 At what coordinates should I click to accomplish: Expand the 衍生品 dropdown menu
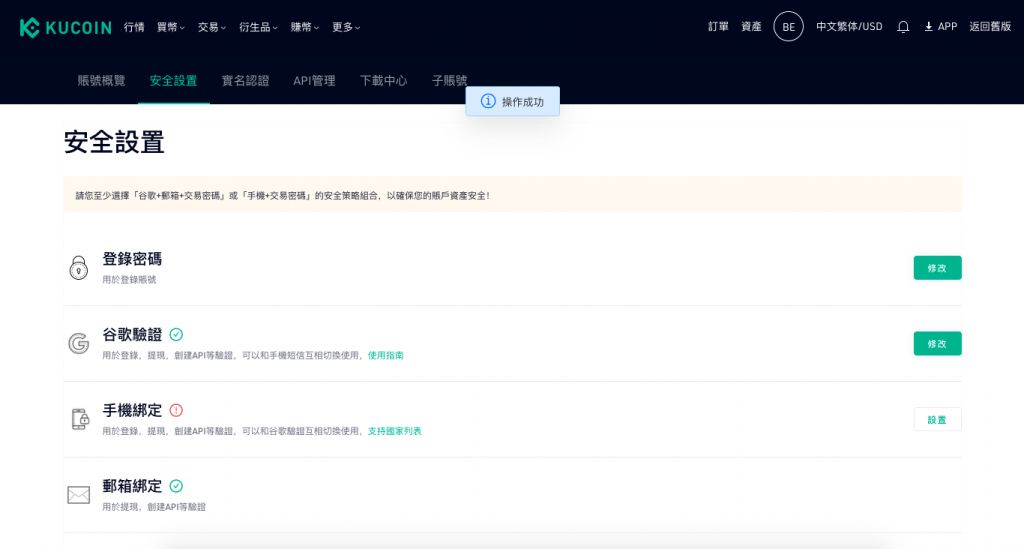[x=258, y=27]
